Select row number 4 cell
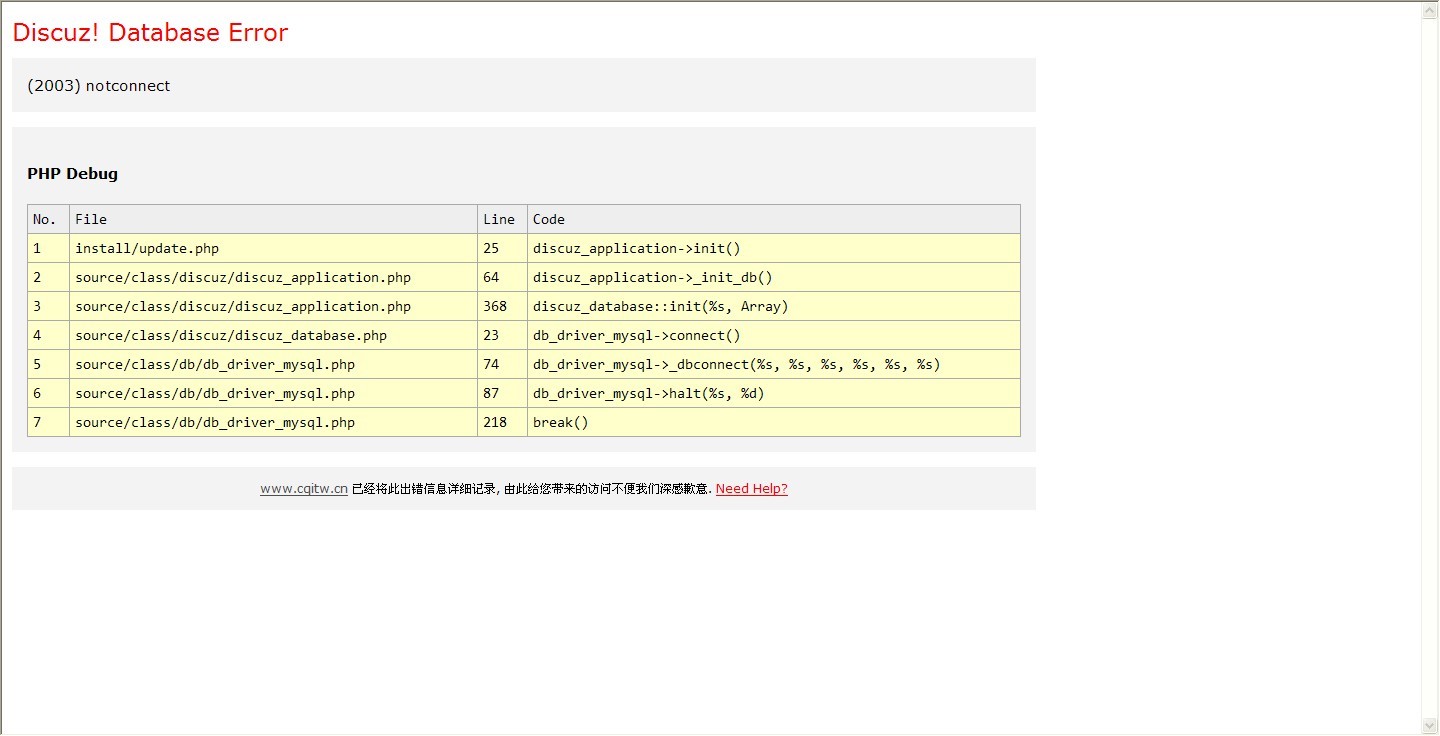This screenshot has height=736, width=1440. point(48,335)
